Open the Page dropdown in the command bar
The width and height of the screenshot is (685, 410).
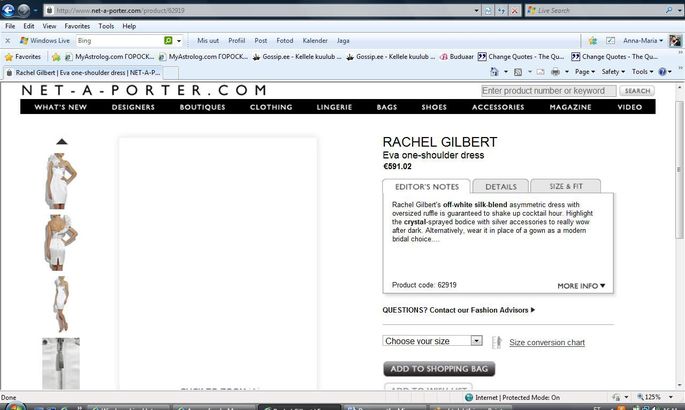pyautogui.click(x=585, y=72)
